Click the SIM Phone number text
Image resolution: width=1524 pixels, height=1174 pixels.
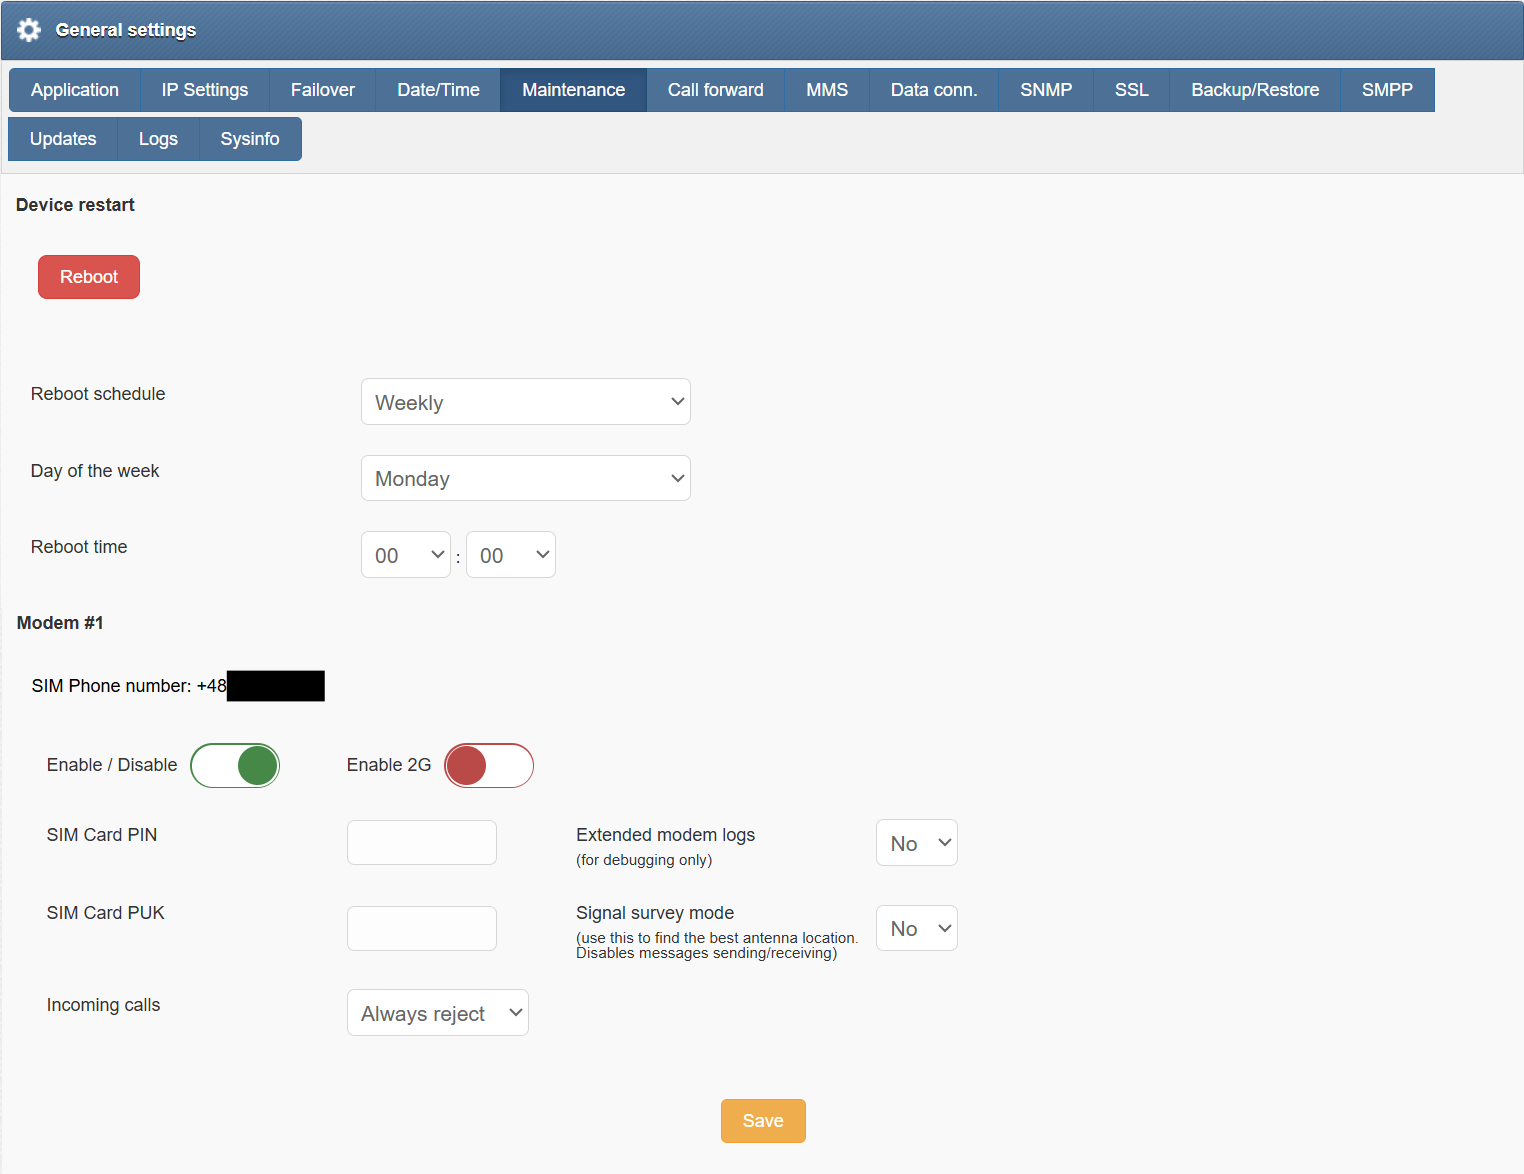[x=129, y=686]
